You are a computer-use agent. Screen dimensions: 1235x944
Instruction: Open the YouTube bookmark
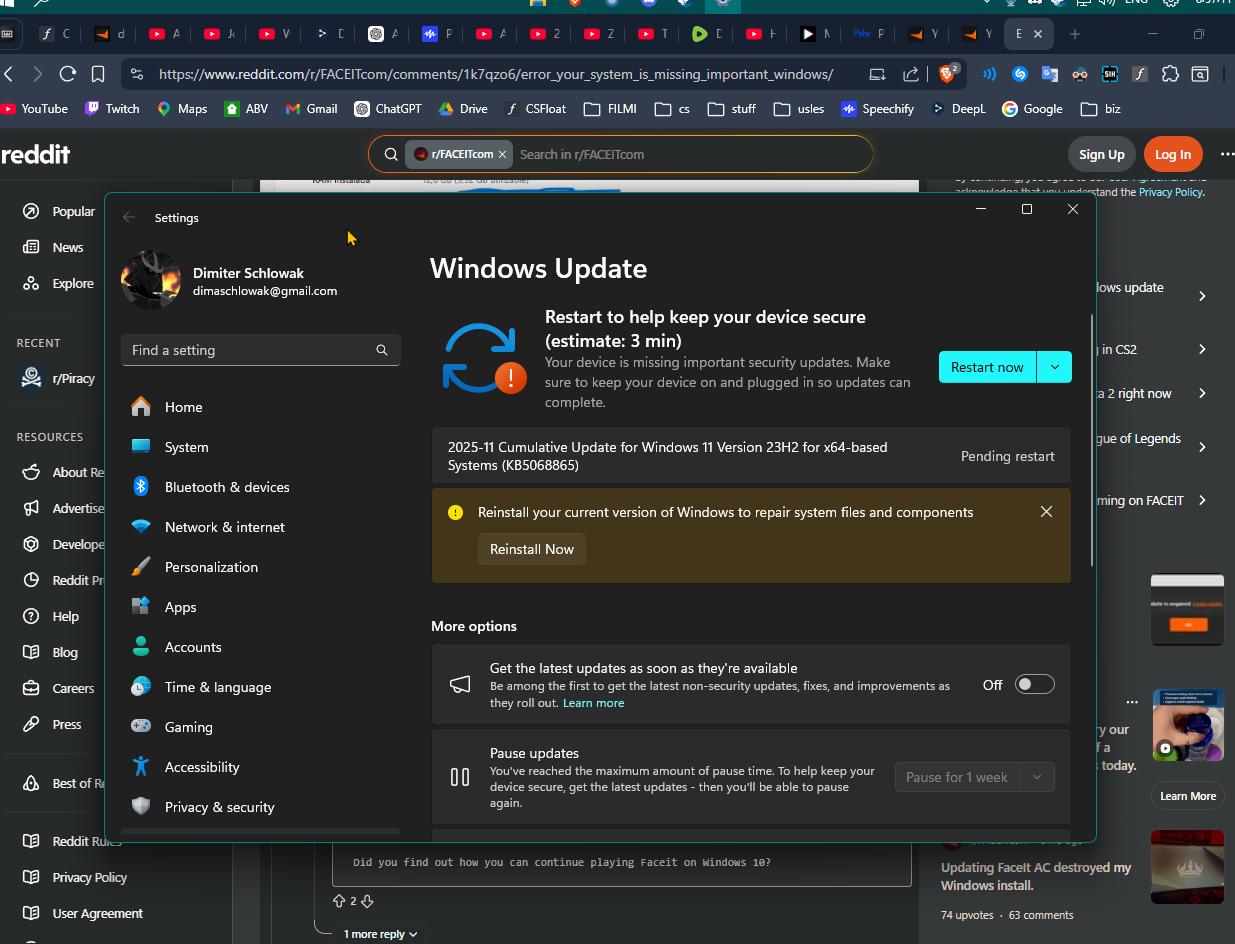[34, 108]
